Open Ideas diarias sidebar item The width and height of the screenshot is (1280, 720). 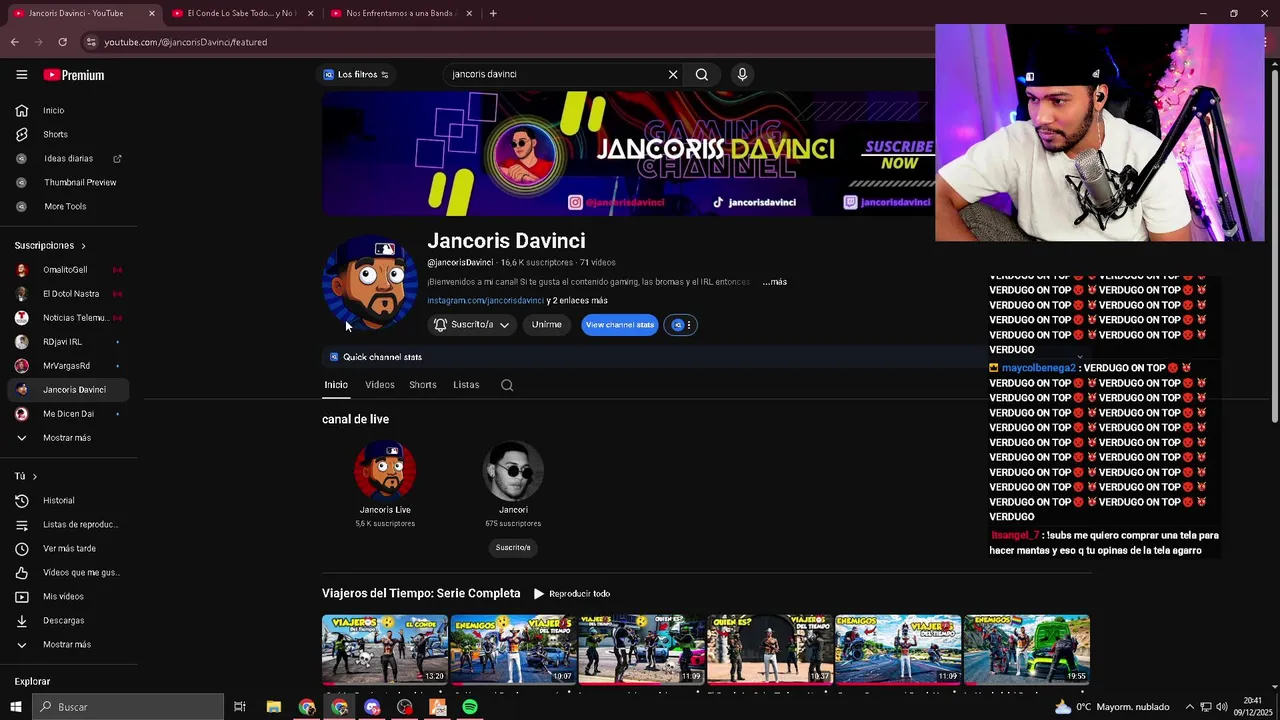[x=68, y=158]
